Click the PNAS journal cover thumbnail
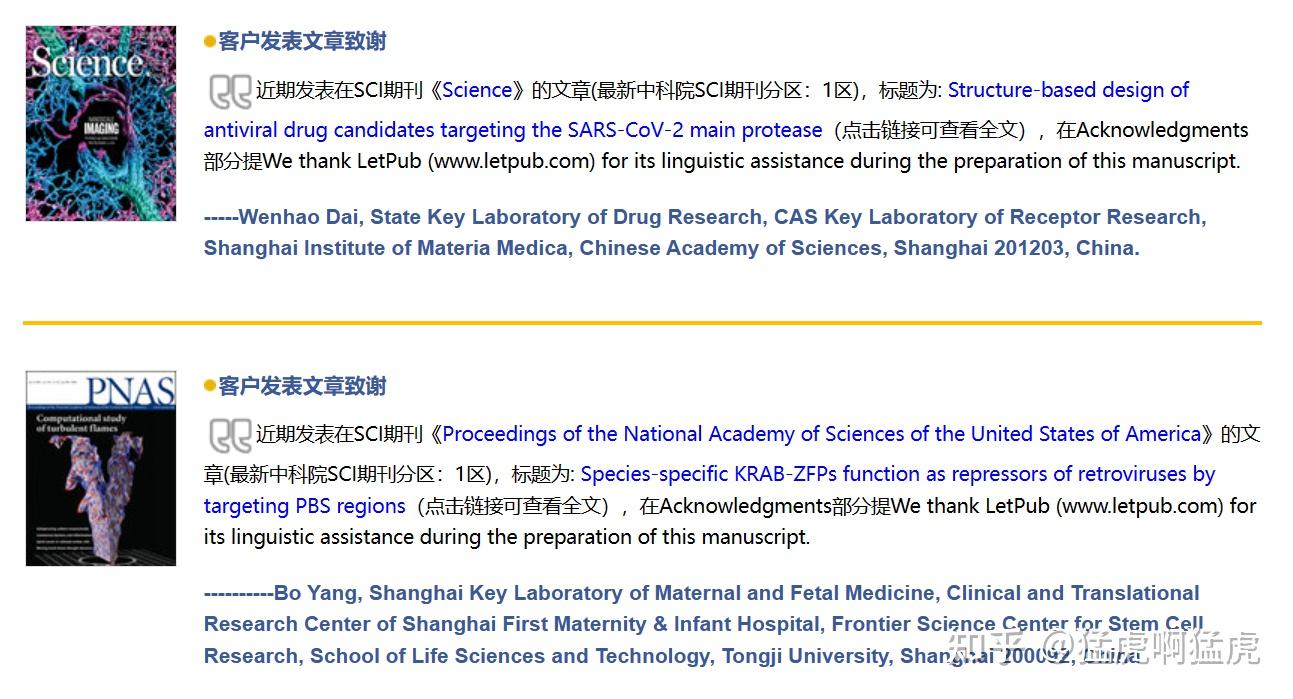 [100, 468]
